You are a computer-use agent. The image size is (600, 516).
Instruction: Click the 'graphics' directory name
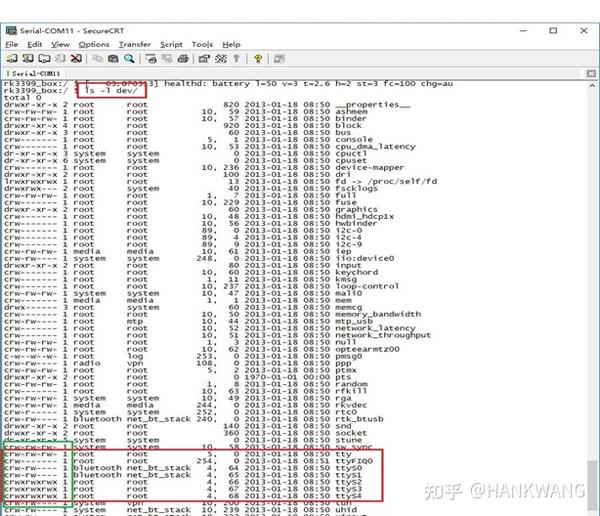coord(356,209)
